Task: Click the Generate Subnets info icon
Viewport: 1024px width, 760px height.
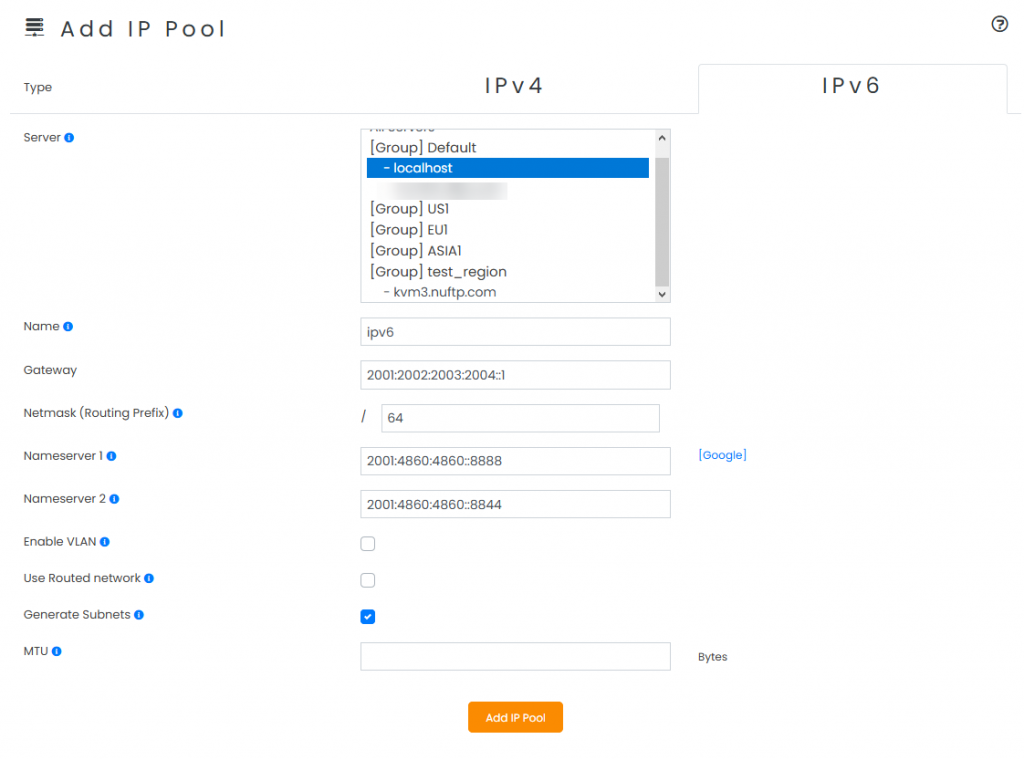Action: [x=140, y=614]
